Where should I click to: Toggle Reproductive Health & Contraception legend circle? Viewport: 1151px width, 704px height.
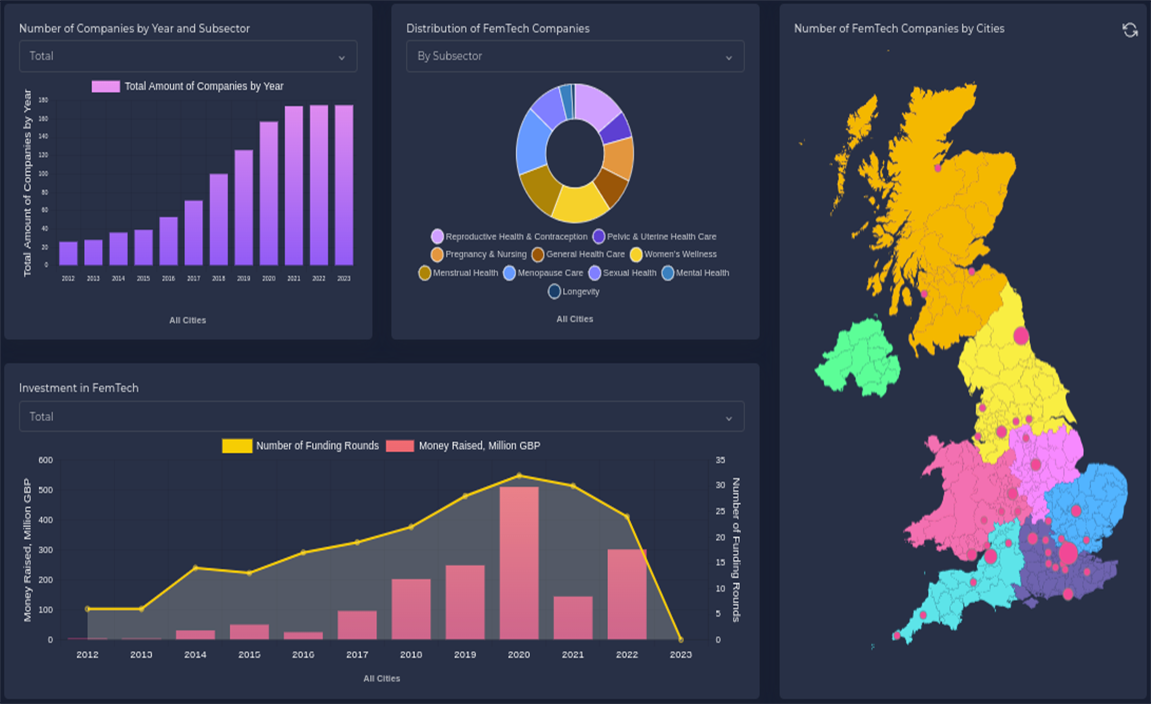pyautogui.click(x=438, y=237)
